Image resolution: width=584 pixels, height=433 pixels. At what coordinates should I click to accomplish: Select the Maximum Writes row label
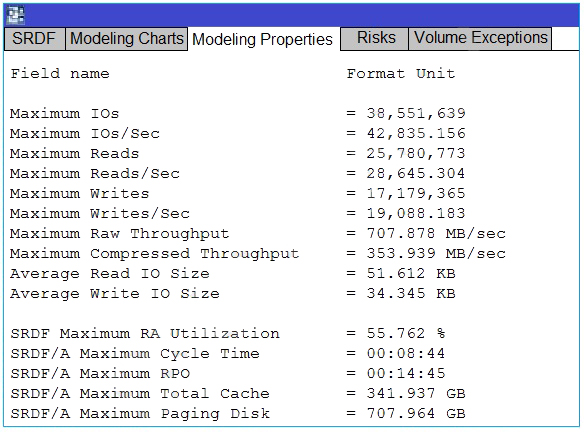pos(79,193)
